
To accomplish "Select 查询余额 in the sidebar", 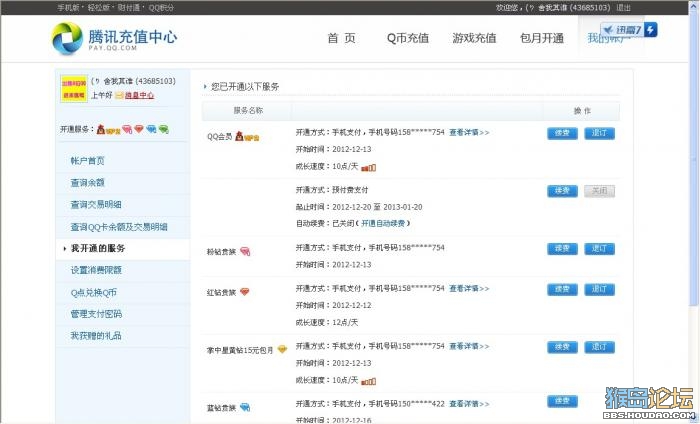I will pyautogui.click(x=88, y=183).
